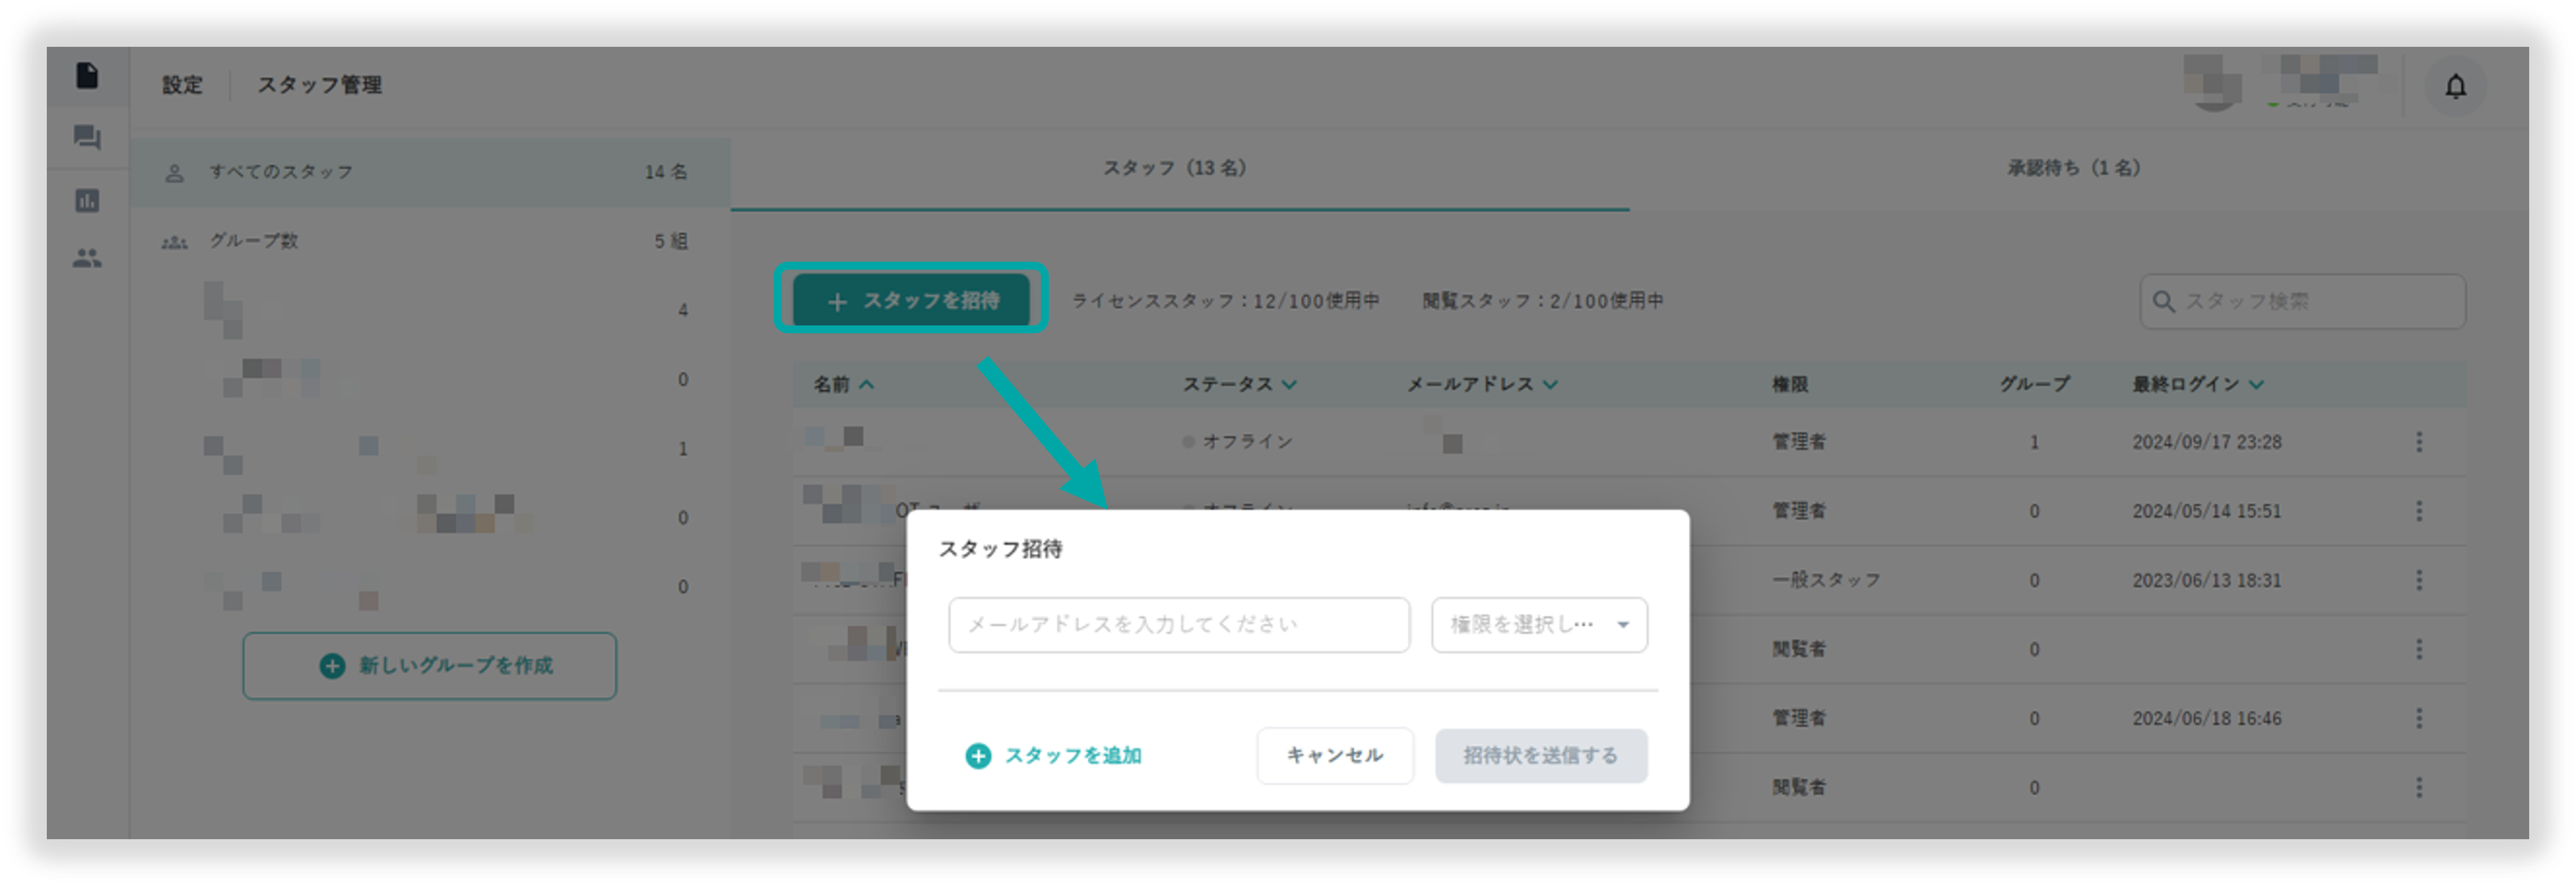
Task: Expand the グループ数 group list
Action: [255, 240]
